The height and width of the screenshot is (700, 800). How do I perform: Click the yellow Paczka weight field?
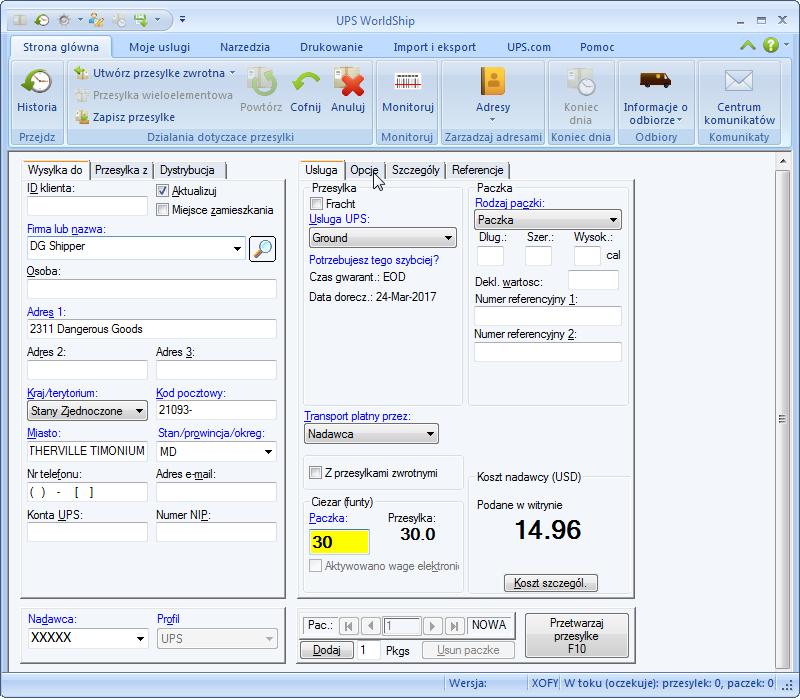tap(339, 542)
